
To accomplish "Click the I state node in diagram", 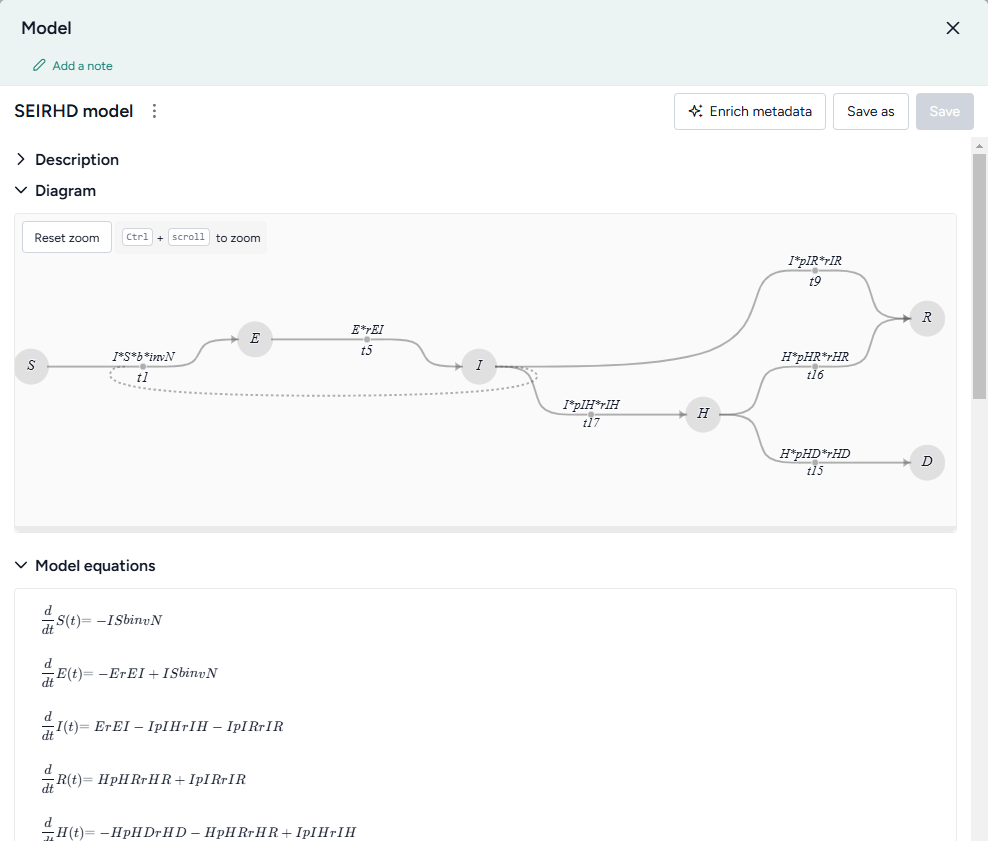I will (x=479, y=366).
